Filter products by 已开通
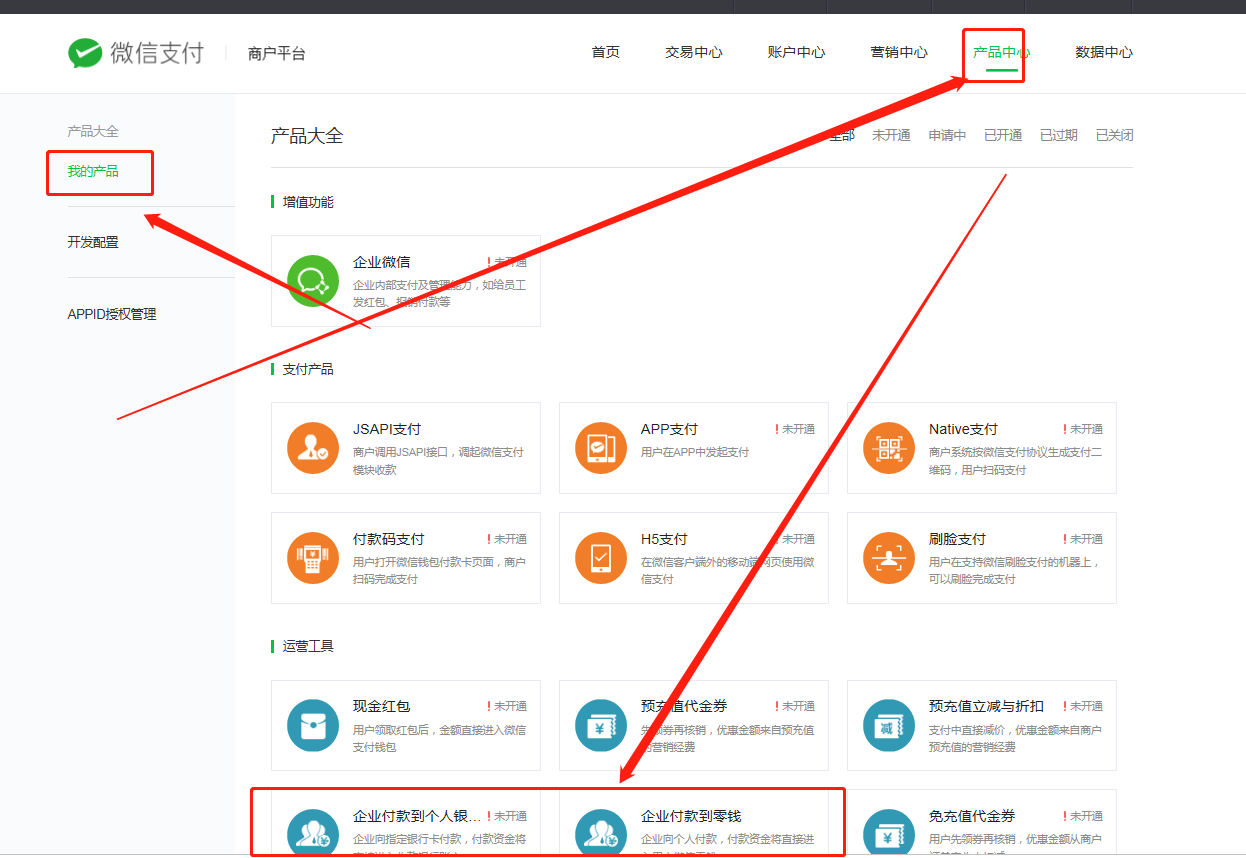 click(1003, 135)
